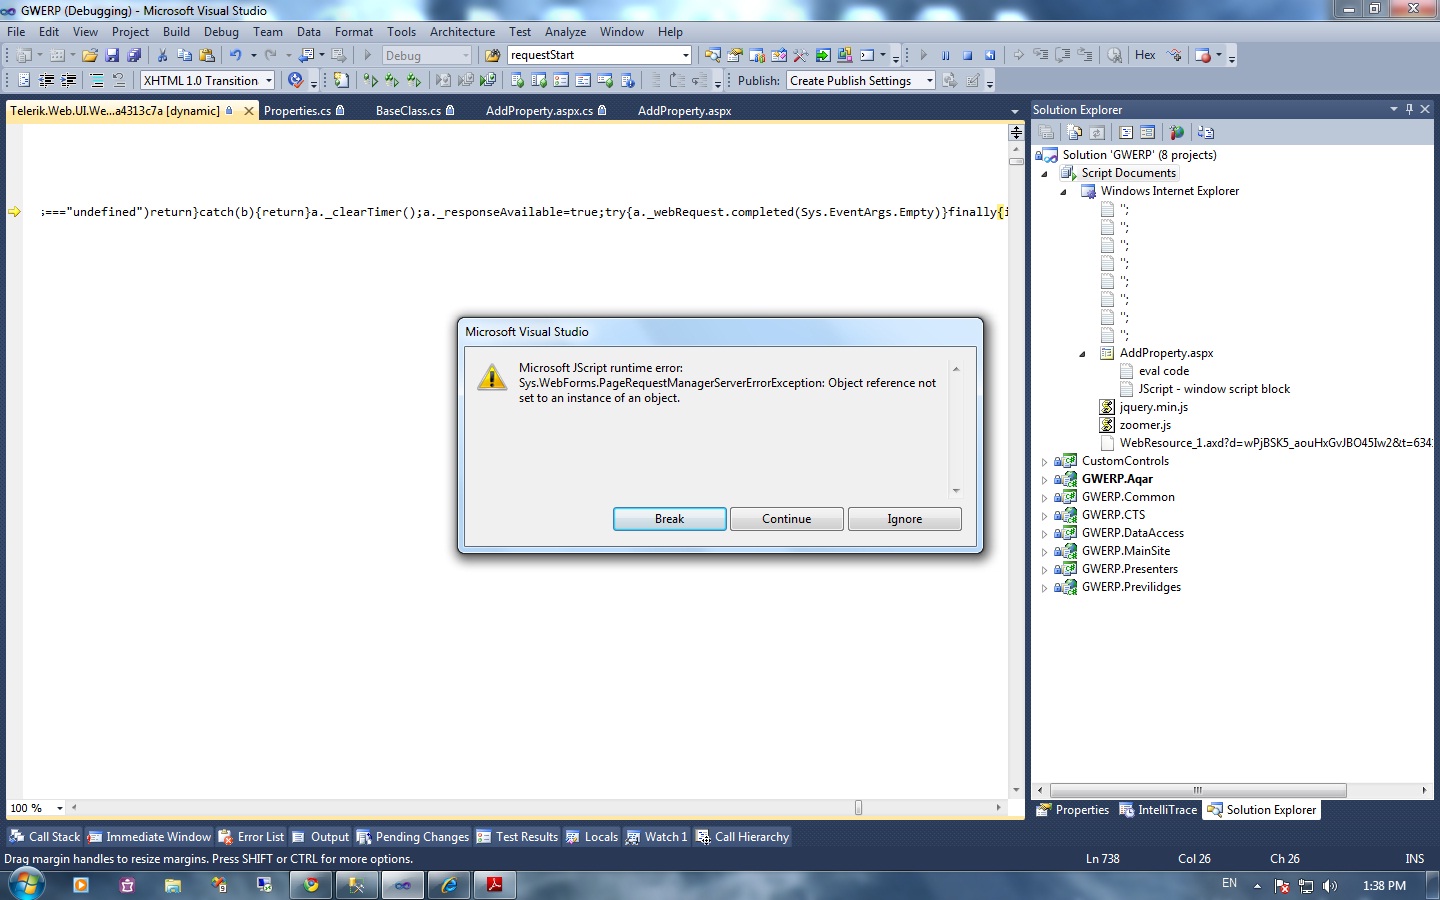Open the XHTML 1.0 Transitional schema dropdown
This screenshot has width=1440, height=900.
[x=269, y=81]
